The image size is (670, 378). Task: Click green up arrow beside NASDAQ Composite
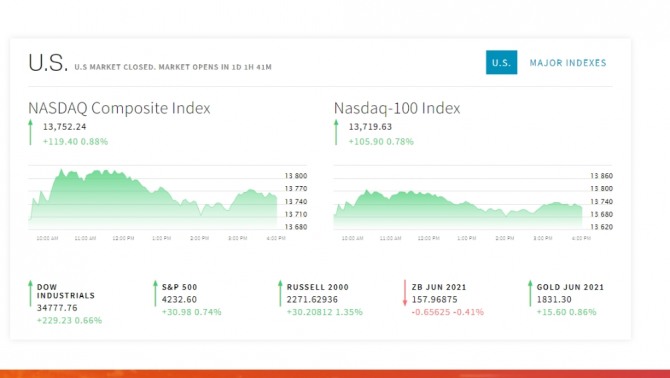(30, 132)
